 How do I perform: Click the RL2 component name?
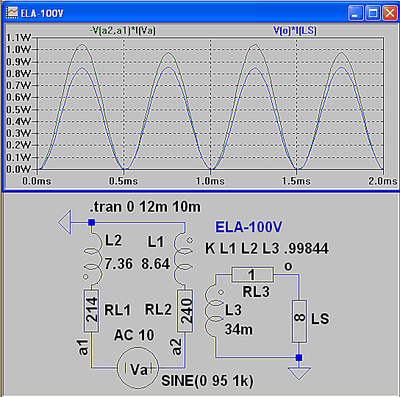click(158, 310)
